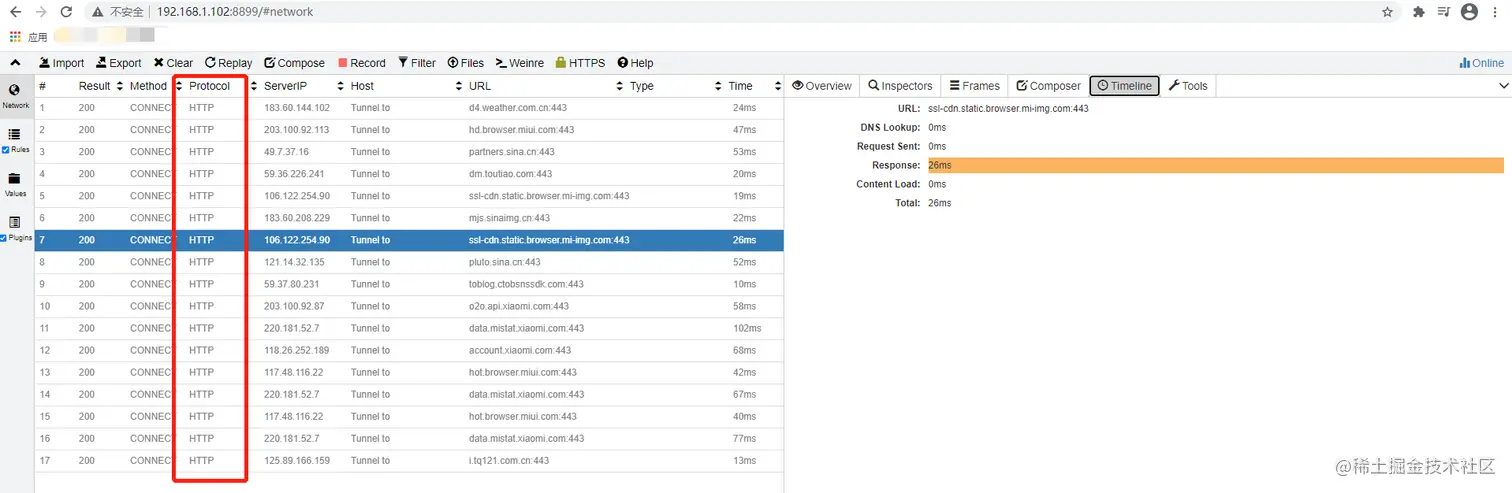Sort by the URL column
Viewport: 1512px width, 493px height.
545,86
